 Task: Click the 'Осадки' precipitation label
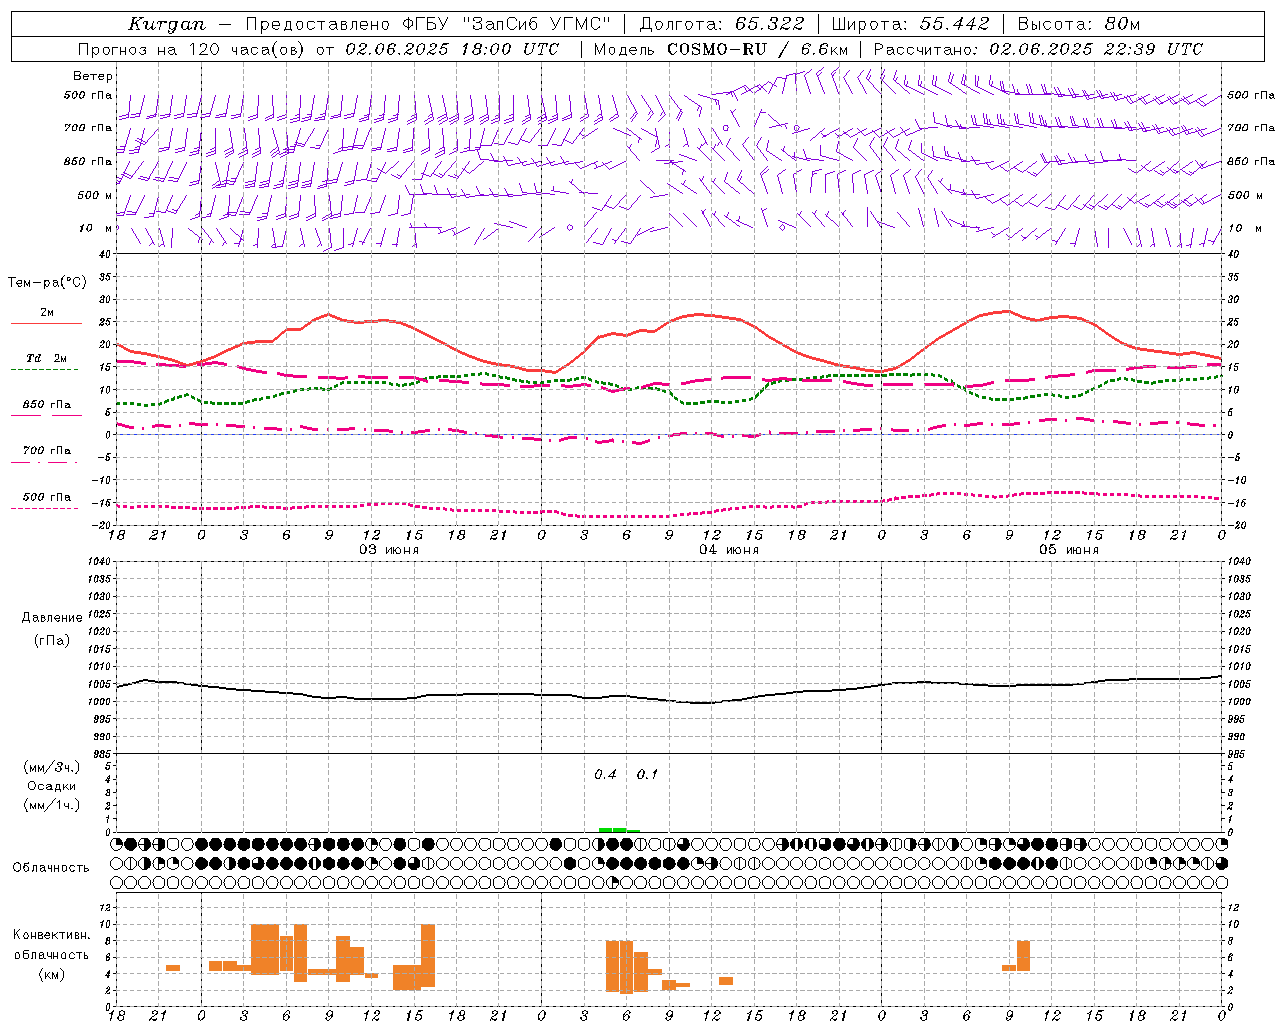pyautogui.click(x=51, y=786)
